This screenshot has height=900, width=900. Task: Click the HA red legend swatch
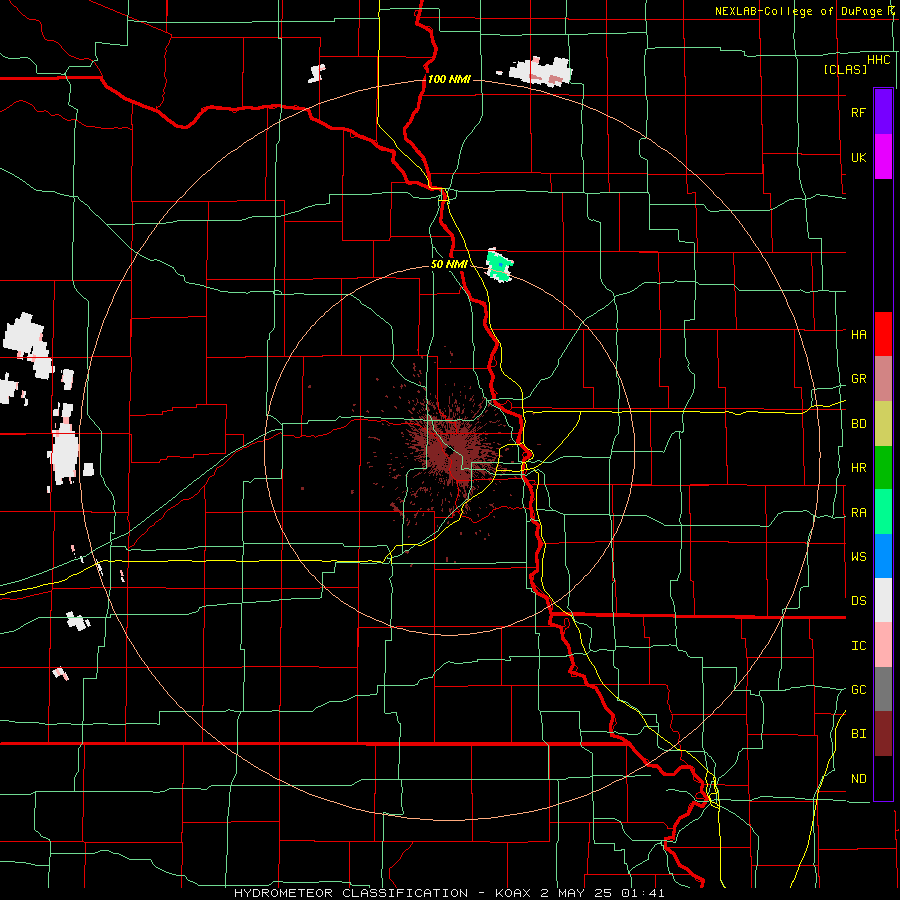[883, 334]
